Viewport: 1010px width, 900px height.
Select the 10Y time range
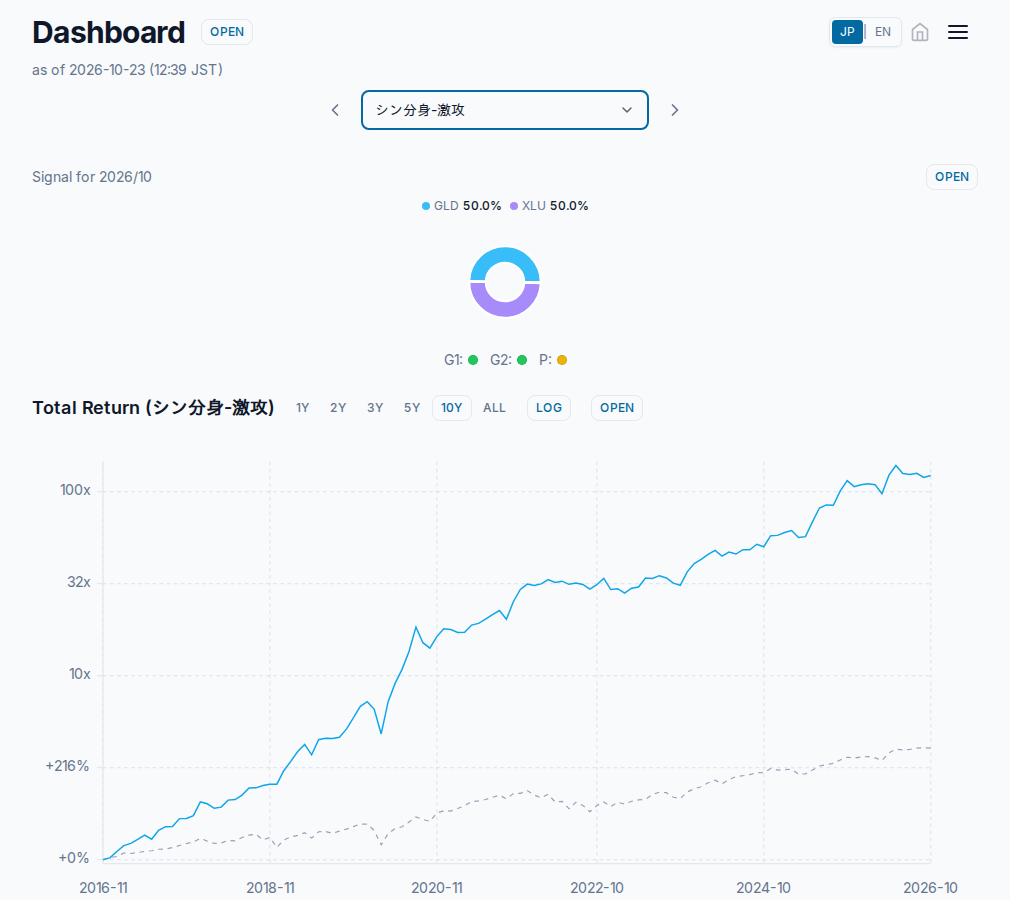tap(452, 408)
